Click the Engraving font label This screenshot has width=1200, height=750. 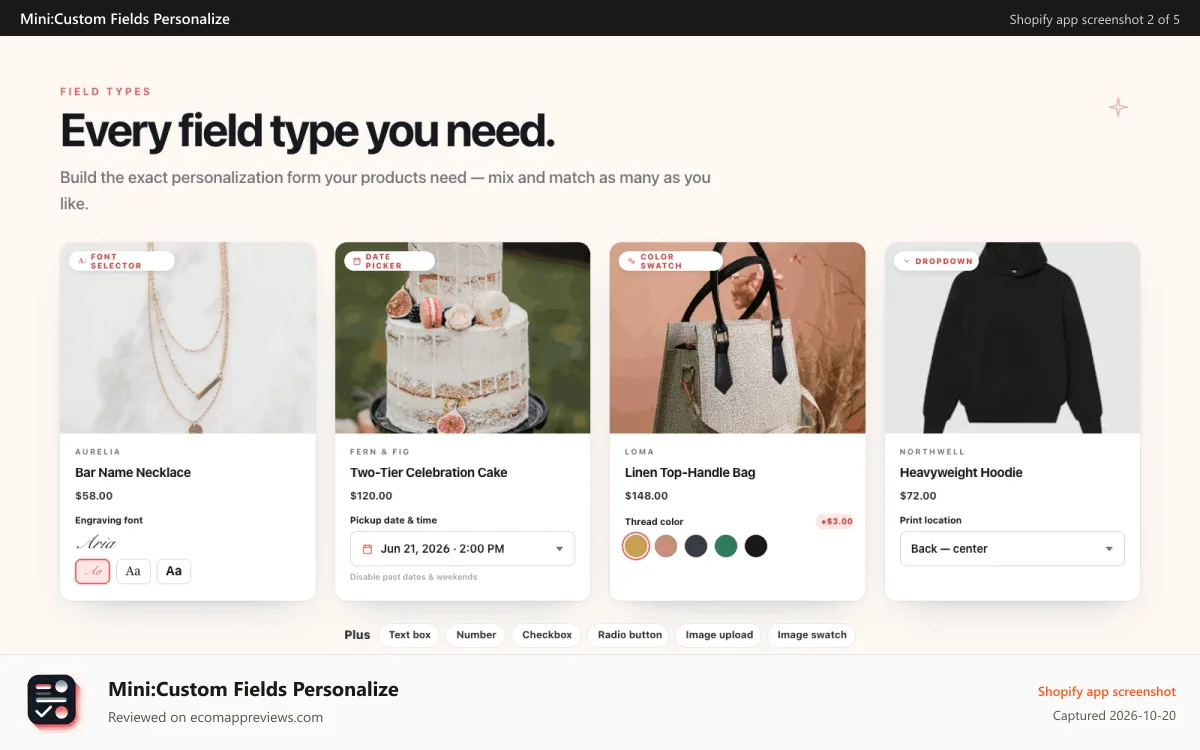click(x=109, y=521)
